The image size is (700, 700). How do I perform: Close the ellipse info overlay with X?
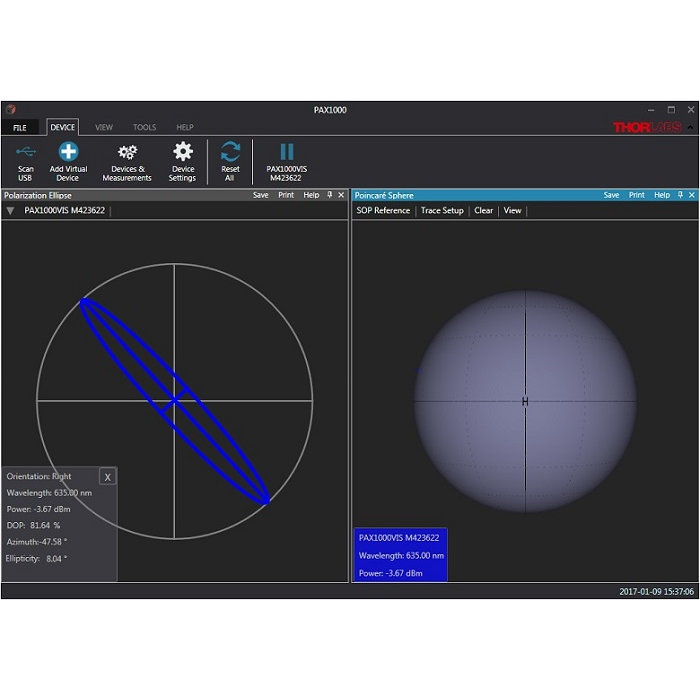108,477
